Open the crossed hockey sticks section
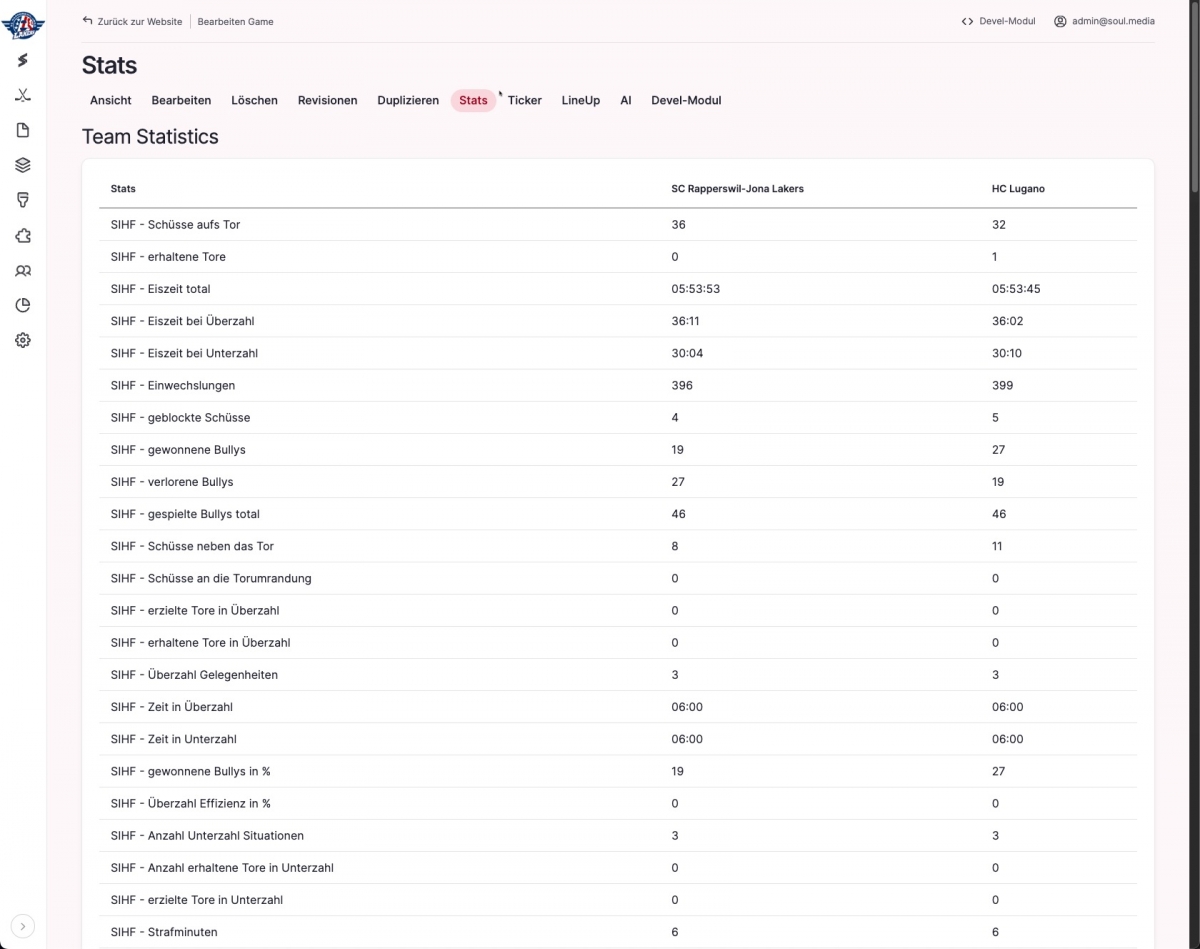The image size is (1200, 949). 23,95
